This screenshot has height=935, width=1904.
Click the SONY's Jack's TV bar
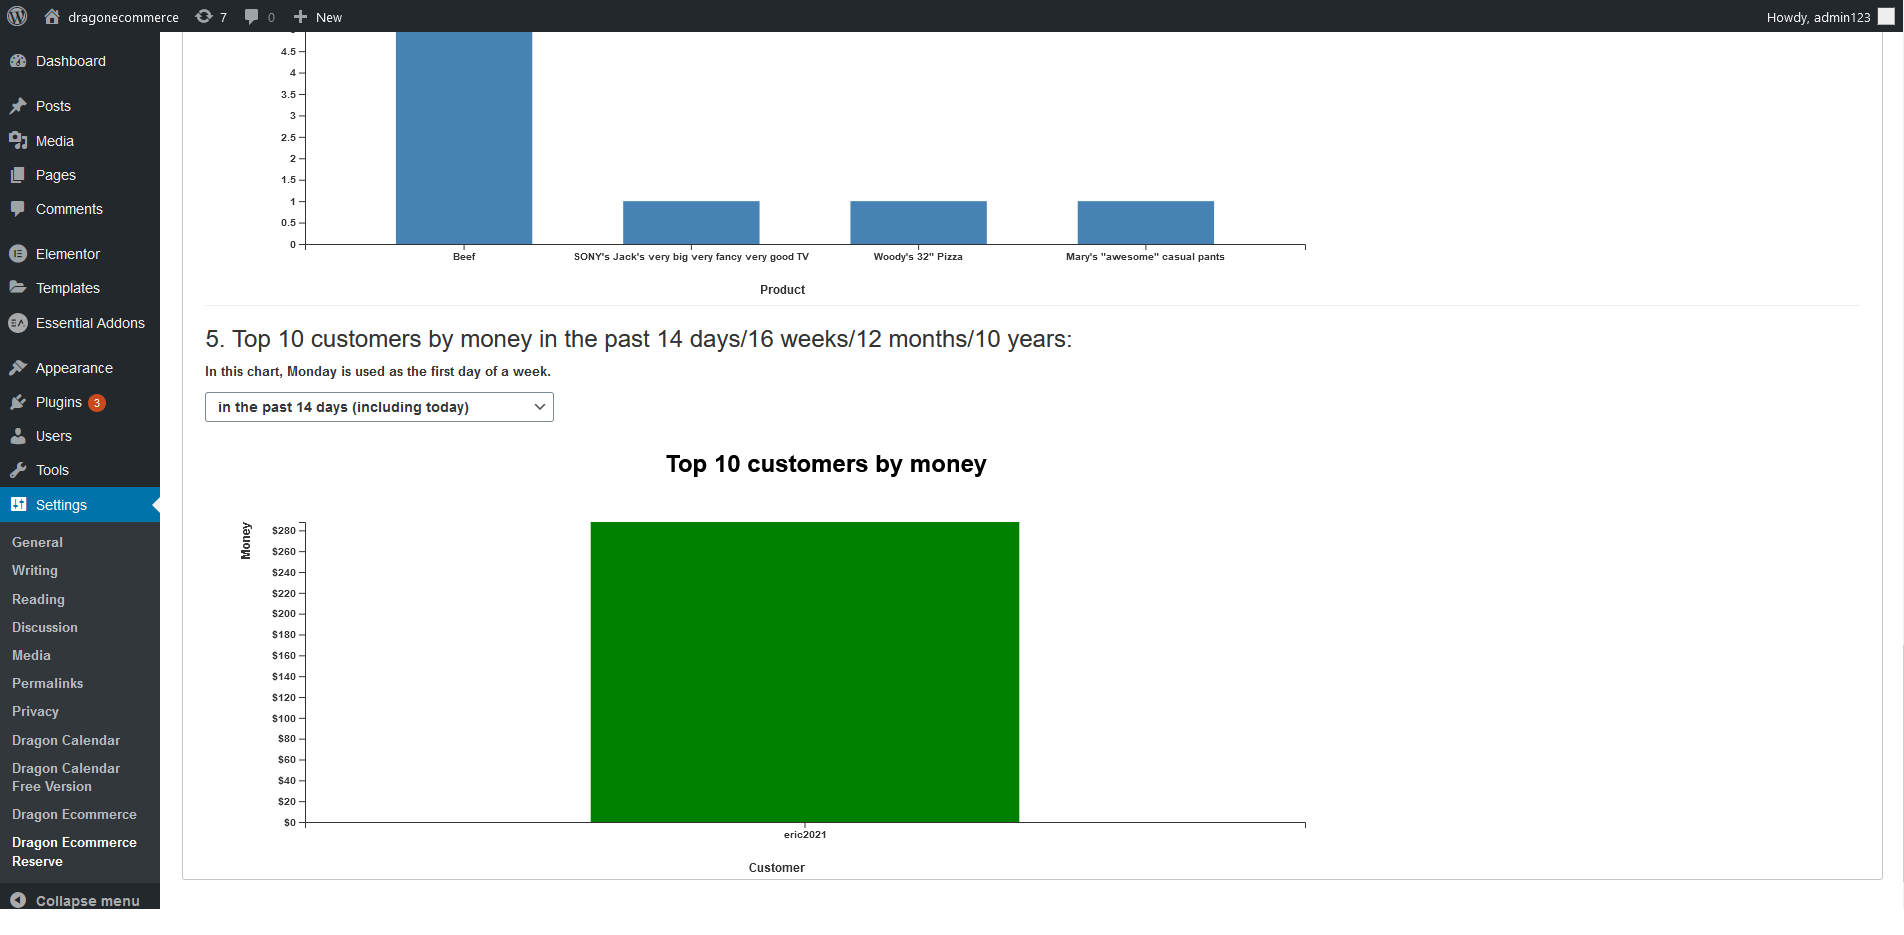point(691,223)
